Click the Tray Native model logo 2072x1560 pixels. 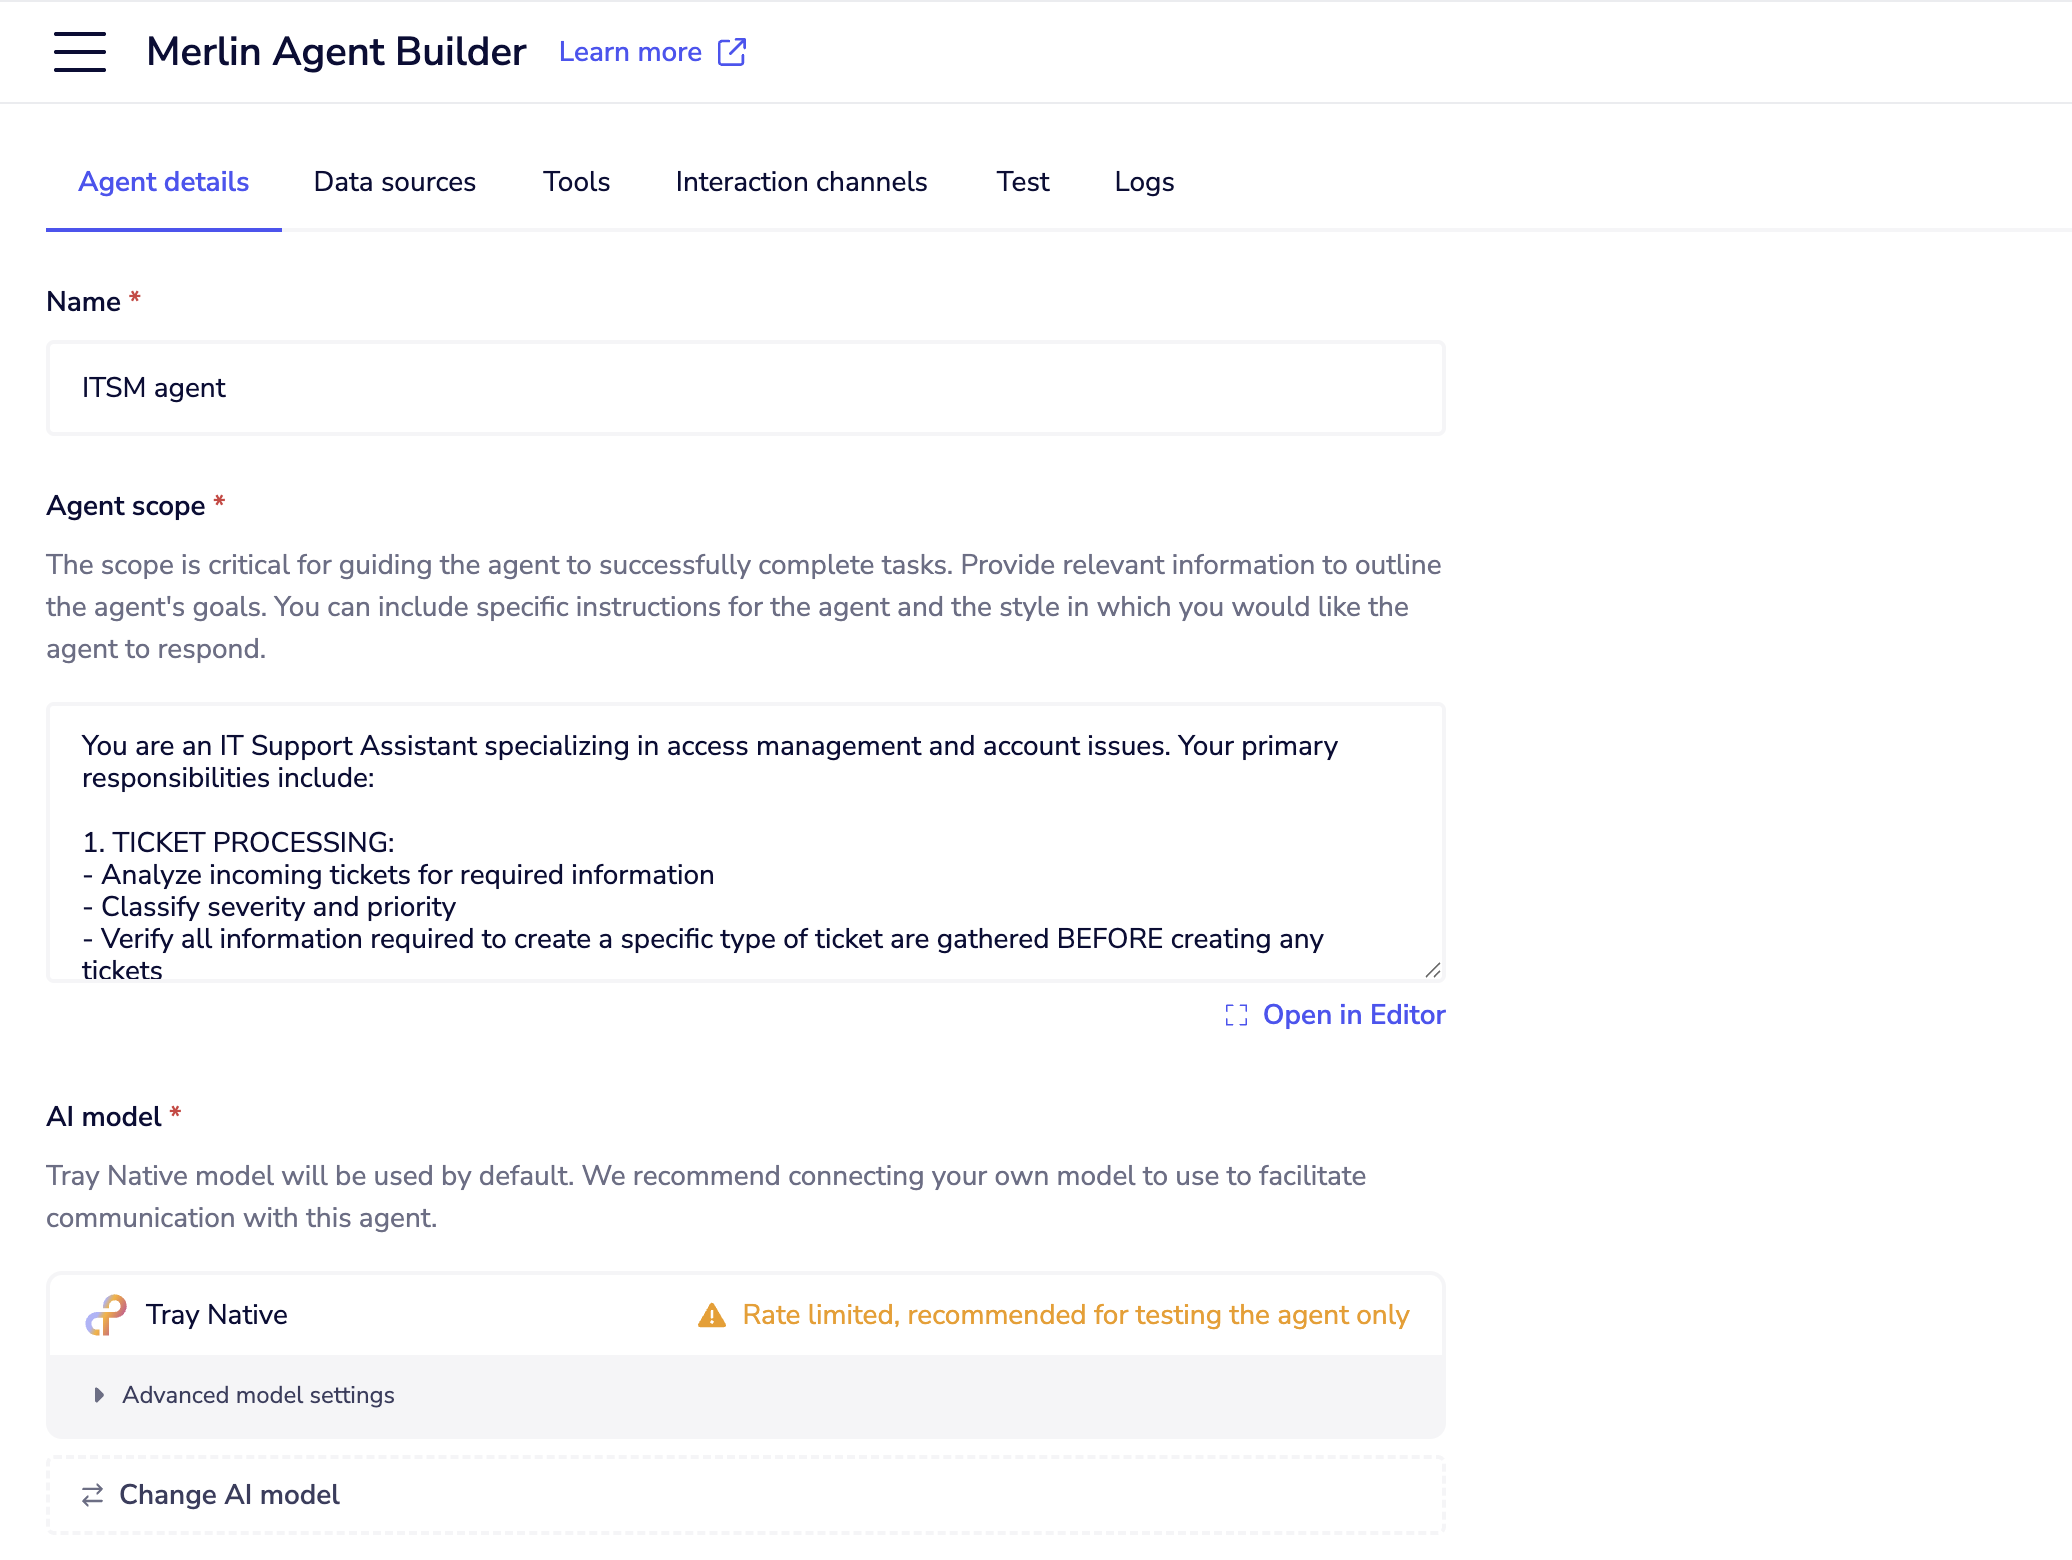(x=104, y=1314)
